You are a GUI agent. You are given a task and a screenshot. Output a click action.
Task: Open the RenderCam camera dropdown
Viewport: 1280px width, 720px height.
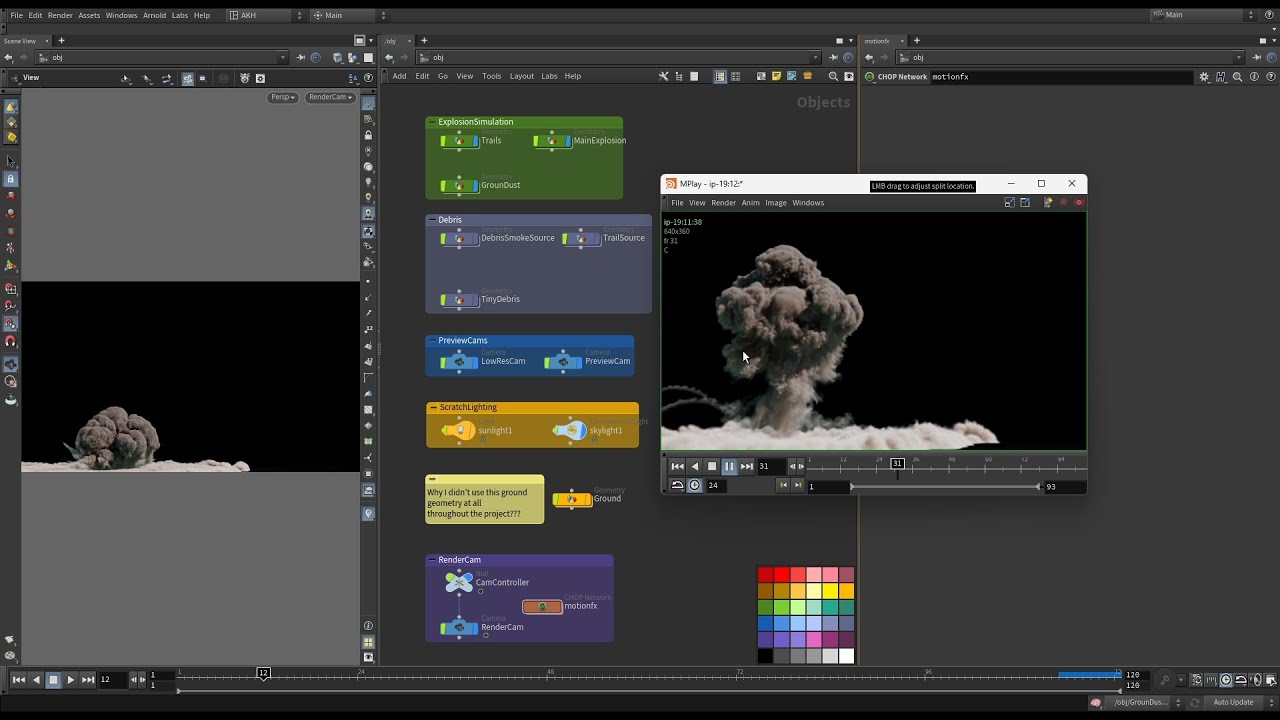(x=331, y=97)
